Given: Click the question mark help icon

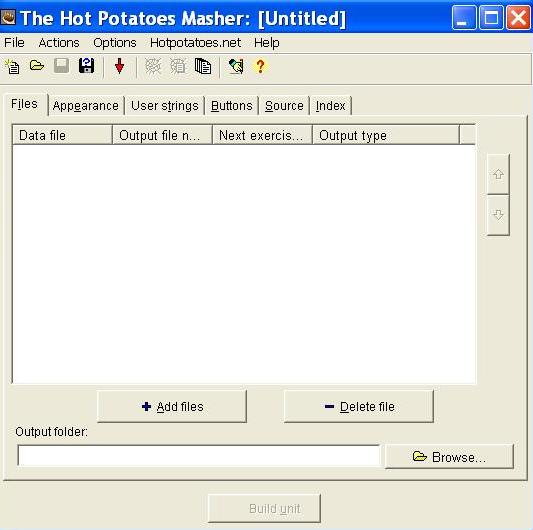Looking at the screenshot, I should click(x=260, y=66).
